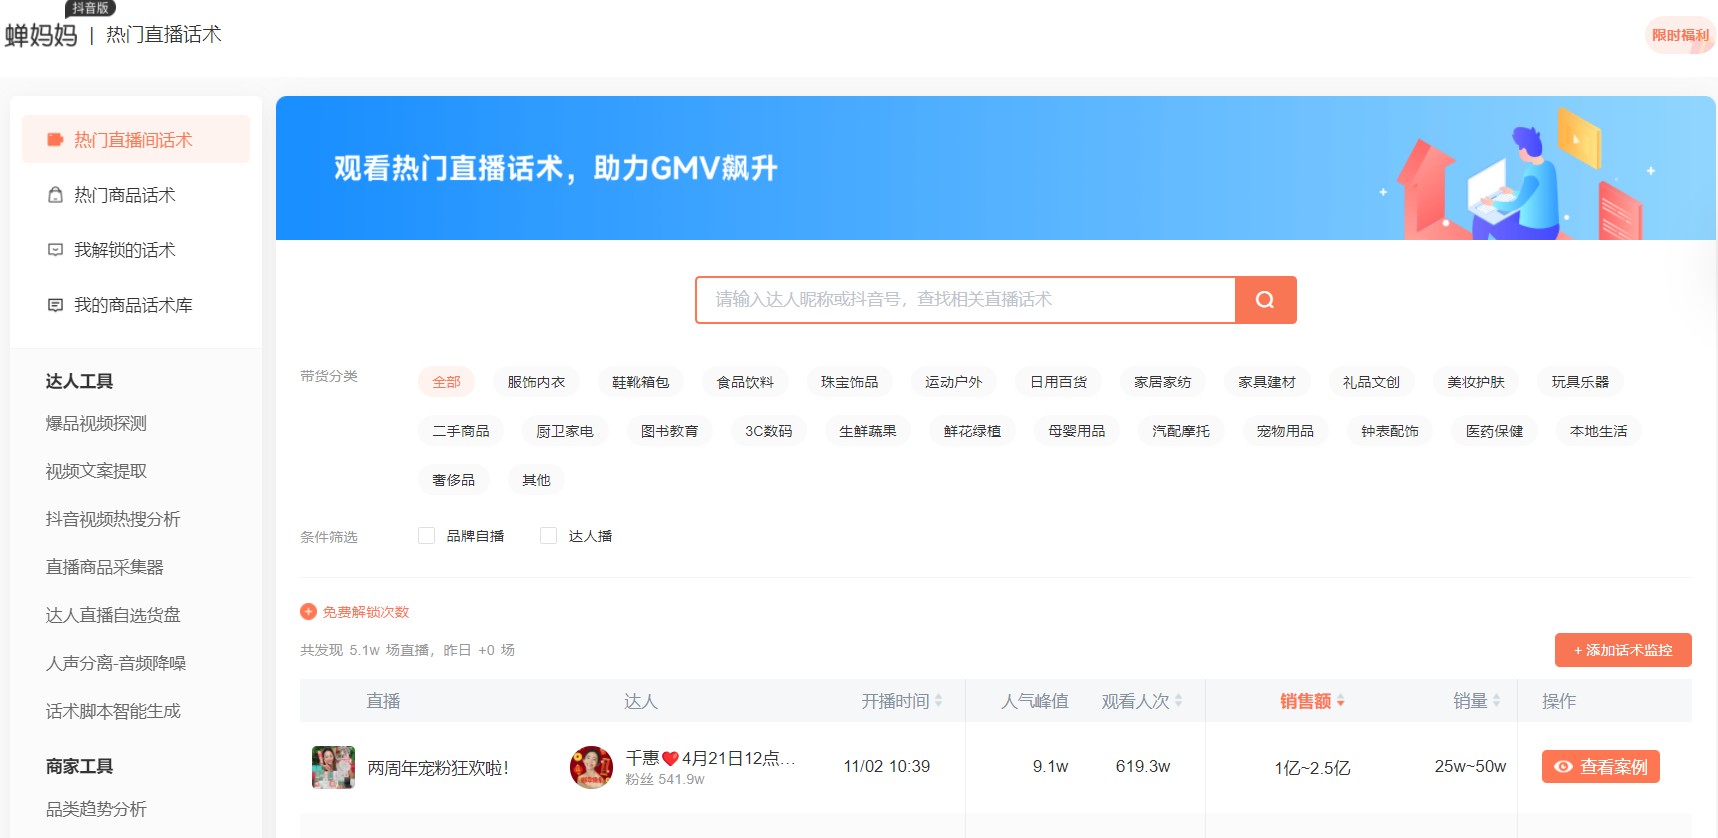Open 抖音视频热搜分析 tool
1718x838 pixels.
113,519
